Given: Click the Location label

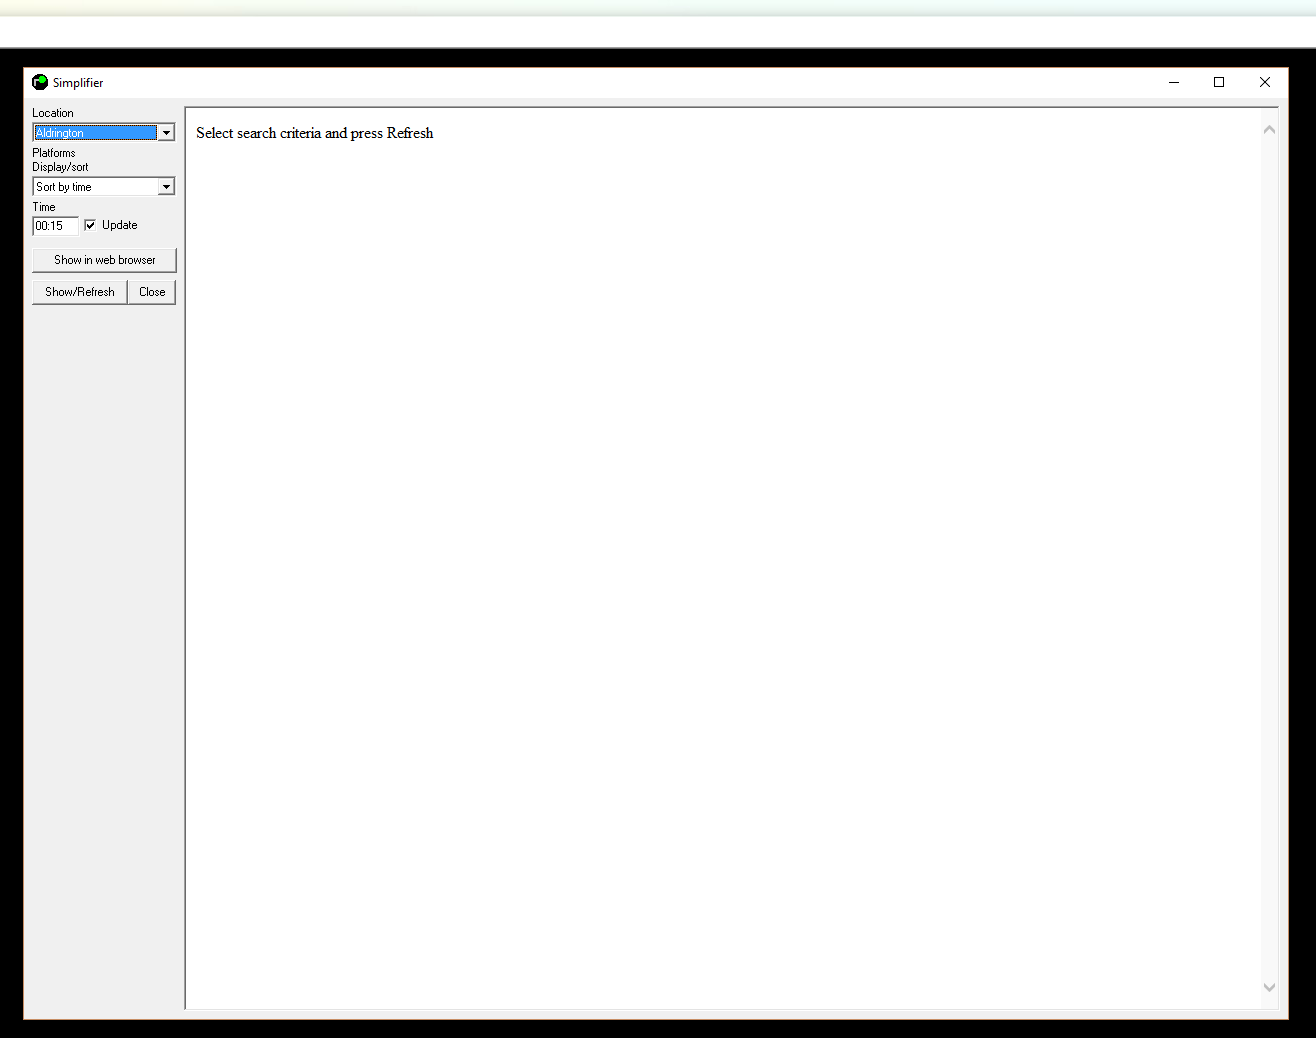Looking at the screenshot, I should [53, 113].
